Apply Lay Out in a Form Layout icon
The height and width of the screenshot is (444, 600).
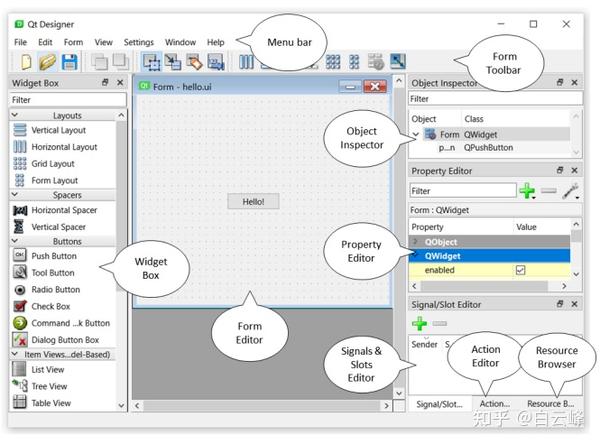point(354,62)
